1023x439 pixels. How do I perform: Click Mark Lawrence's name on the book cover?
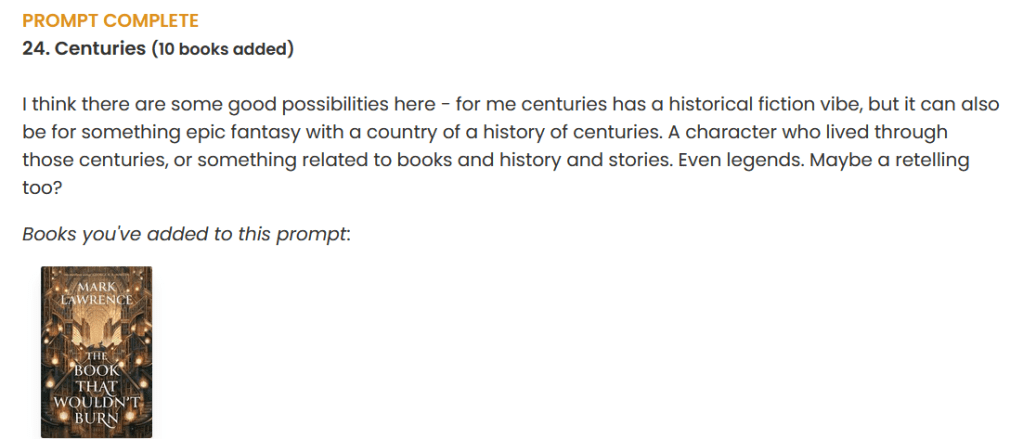pos(97,295)
